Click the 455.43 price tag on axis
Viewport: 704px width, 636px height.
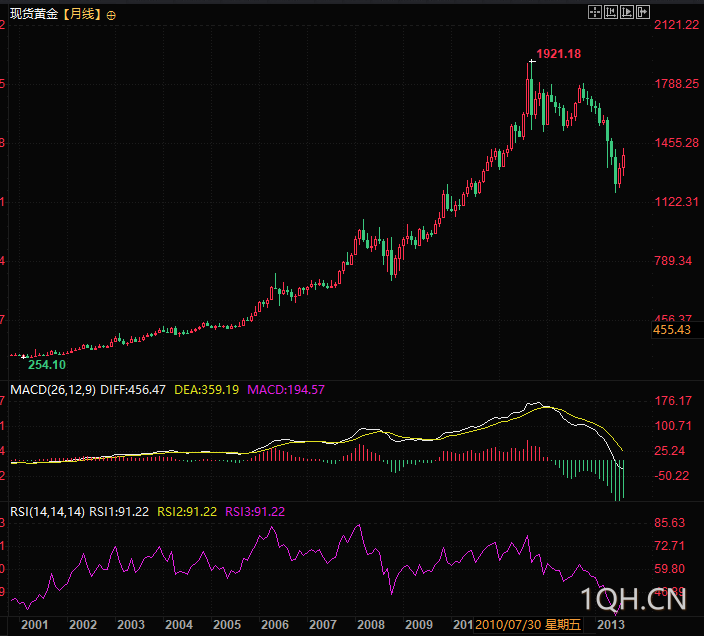[672, 330]
